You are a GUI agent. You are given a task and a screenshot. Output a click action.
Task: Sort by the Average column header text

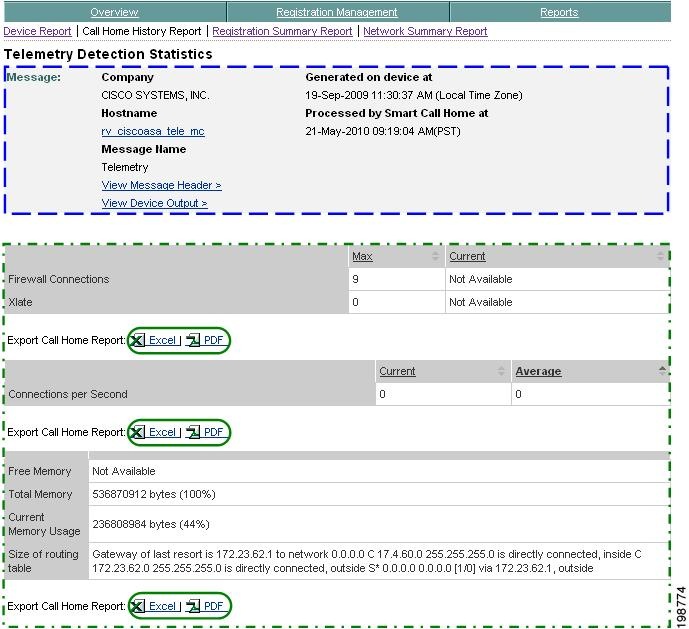[538, 372]
